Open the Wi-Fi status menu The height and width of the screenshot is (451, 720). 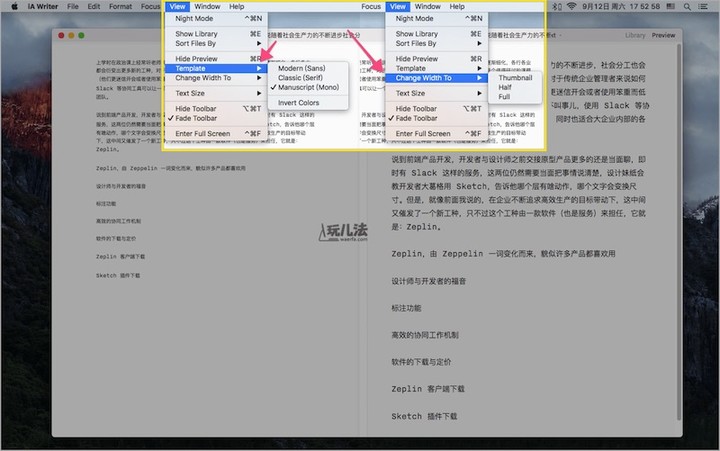(x=571, y=6)
